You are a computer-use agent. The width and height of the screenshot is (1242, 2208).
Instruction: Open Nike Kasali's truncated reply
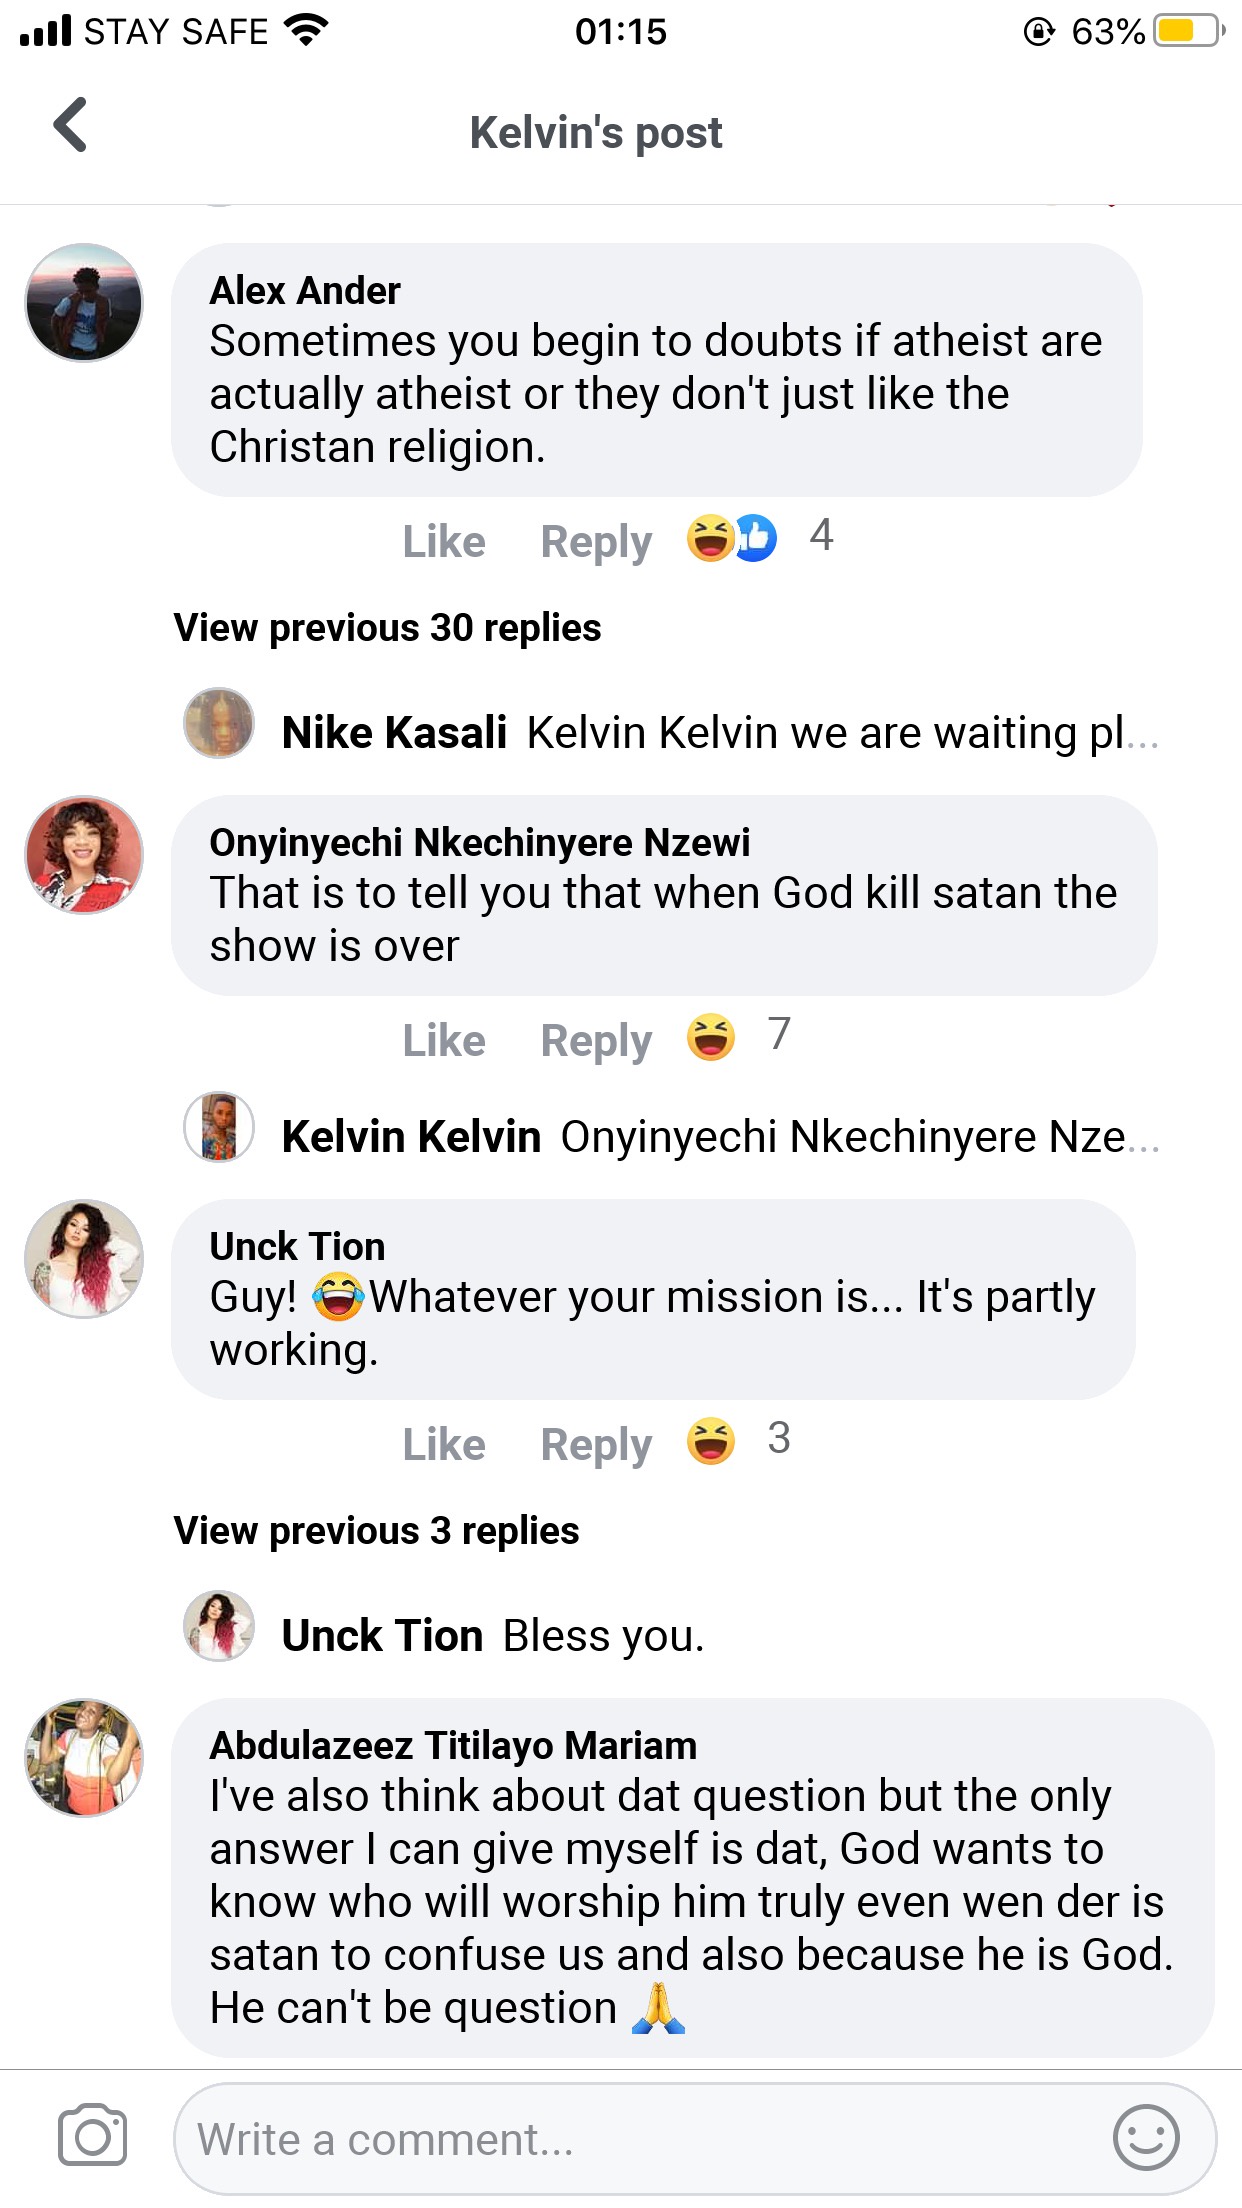[x=720, y=733]
